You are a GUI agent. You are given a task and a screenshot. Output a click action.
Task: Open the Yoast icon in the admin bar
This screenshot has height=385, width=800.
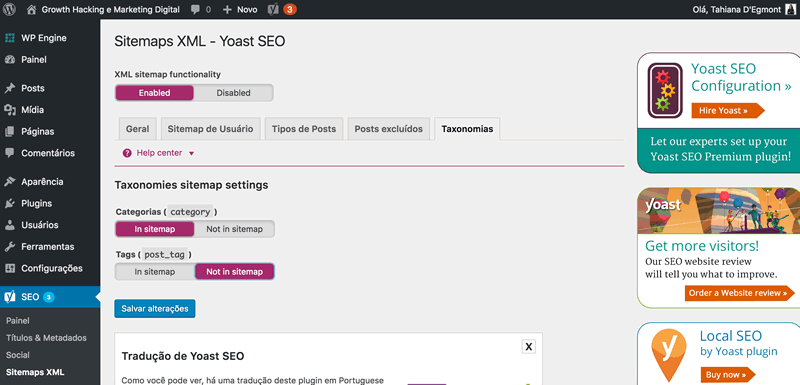273,9
